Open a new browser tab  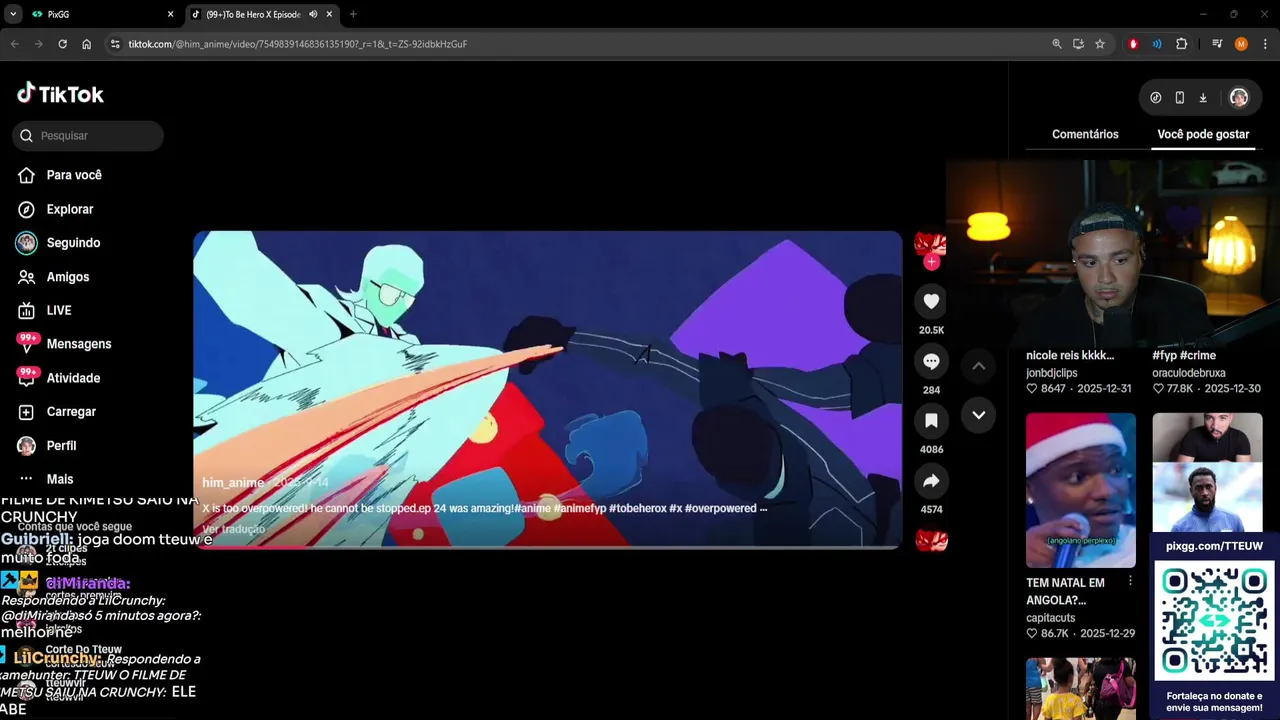pyautogui.click(x=353, y=14)
